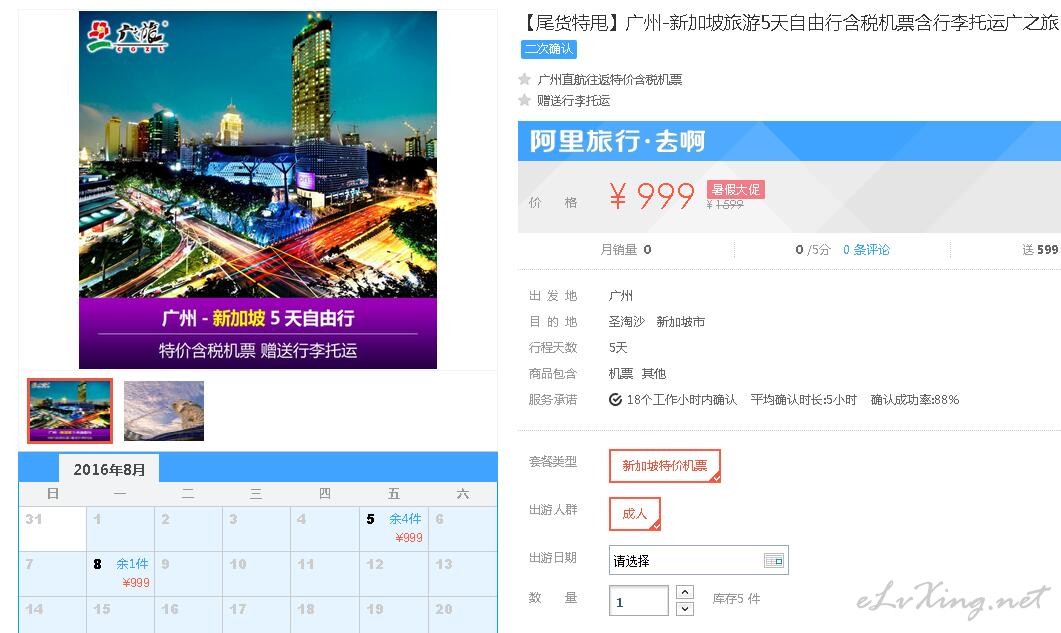Click the product title starting 【尾货特甩】
Image resolution: width=1061 pixels, height=633 pixels.
coord(789,23)
